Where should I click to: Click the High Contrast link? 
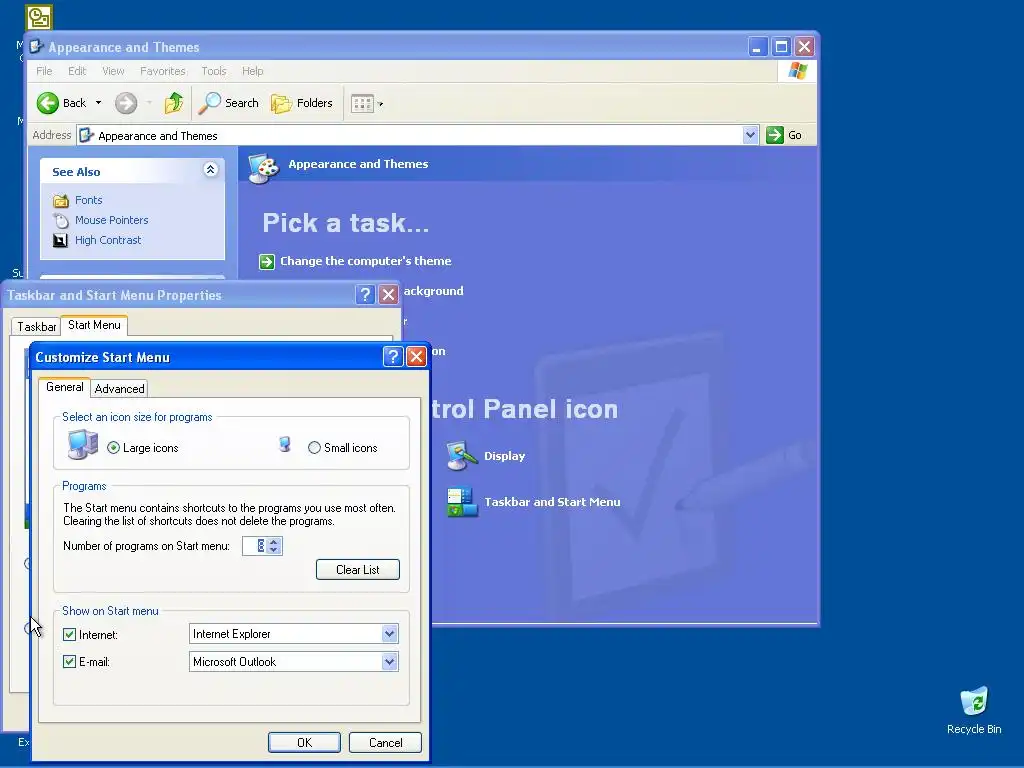[108, 240]
